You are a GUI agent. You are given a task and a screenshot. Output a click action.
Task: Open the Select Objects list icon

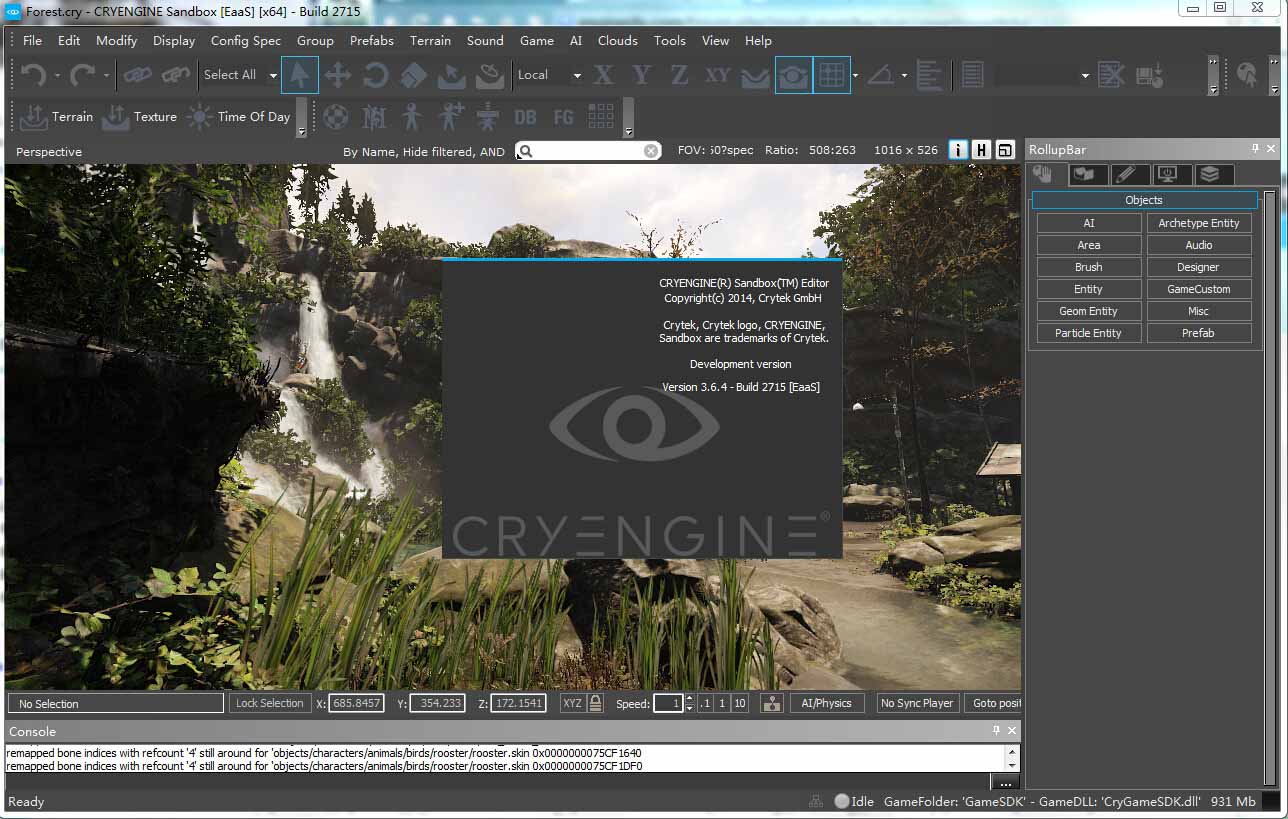[x=972, y=75]
